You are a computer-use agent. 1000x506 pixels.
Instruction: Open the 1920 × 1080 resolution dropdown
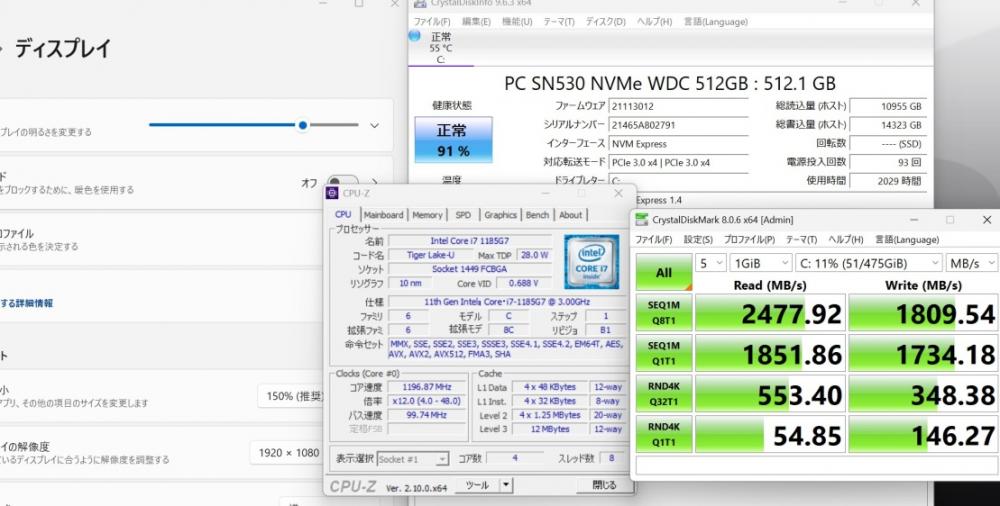point(288,453)
